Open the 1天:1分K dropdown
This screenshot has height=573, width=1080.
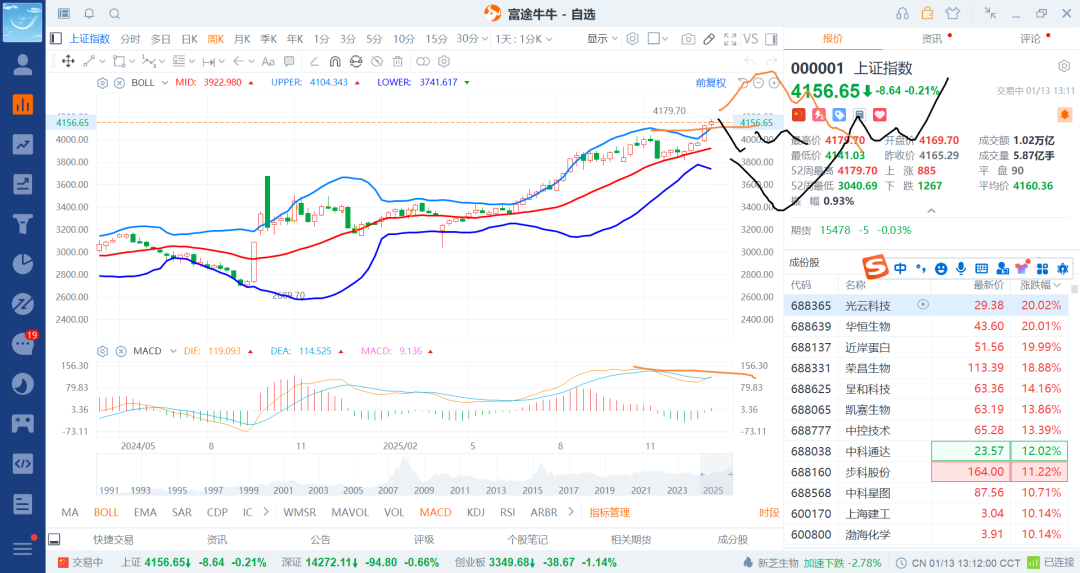point(523,39)
